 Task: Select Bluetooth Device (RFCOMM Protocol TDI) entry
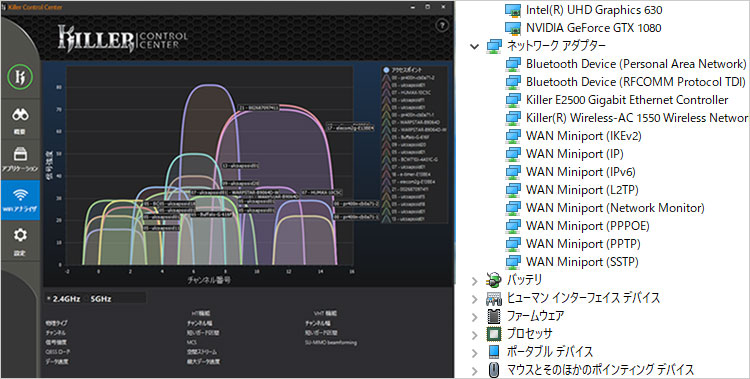coord(636,82)
